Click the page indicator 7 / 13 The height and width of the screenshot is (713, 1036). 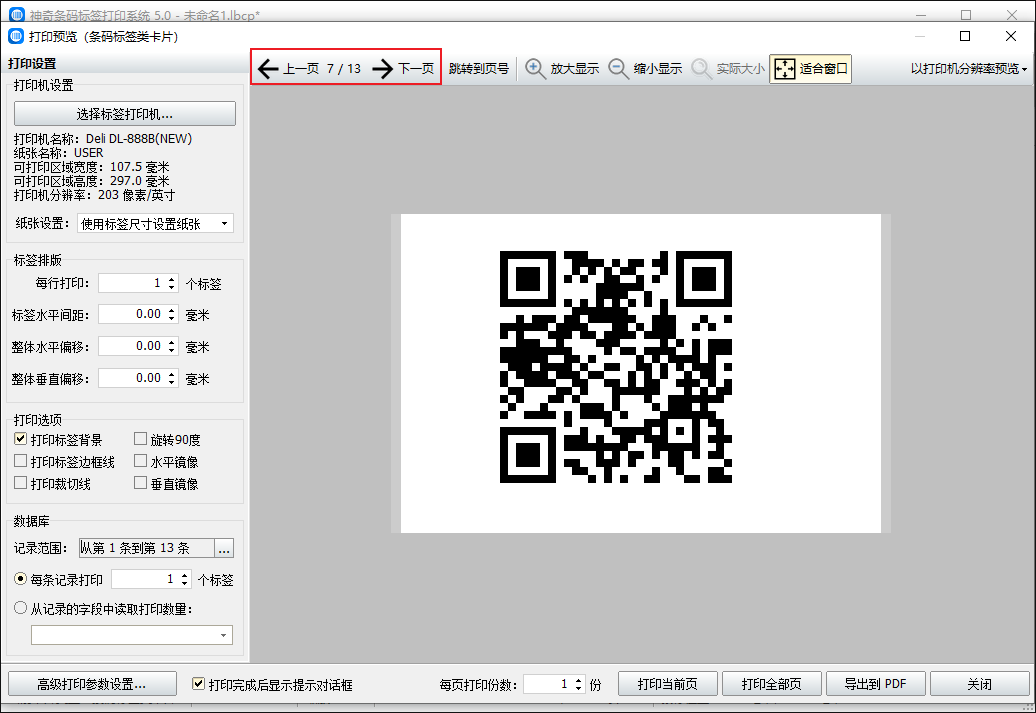[344, 69]
